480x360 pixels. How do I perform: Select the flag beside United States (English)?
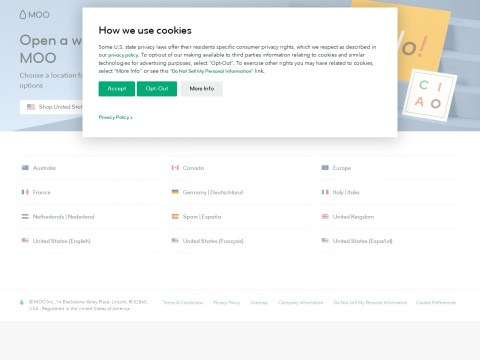click(x=25, y=241)
